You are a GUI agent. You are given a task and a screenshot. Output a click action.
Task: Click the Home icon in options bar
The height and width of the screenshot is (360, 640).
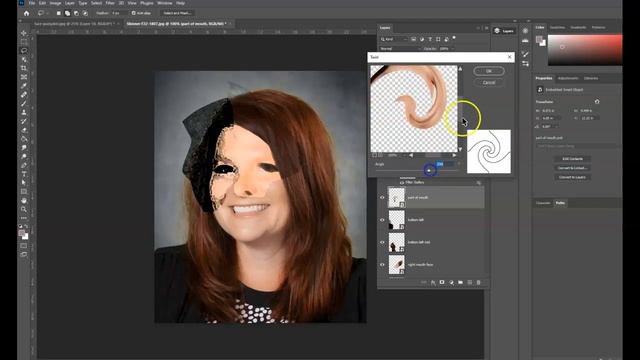tap(27, 13)
